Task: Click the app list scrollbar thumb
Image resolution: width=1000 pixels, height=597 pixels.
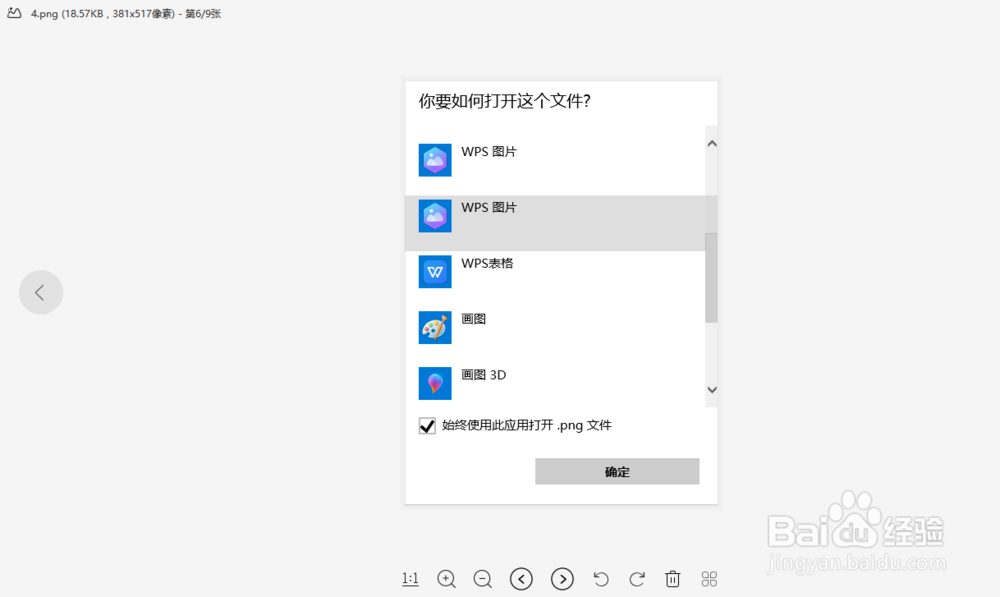Action: point(711,278)
